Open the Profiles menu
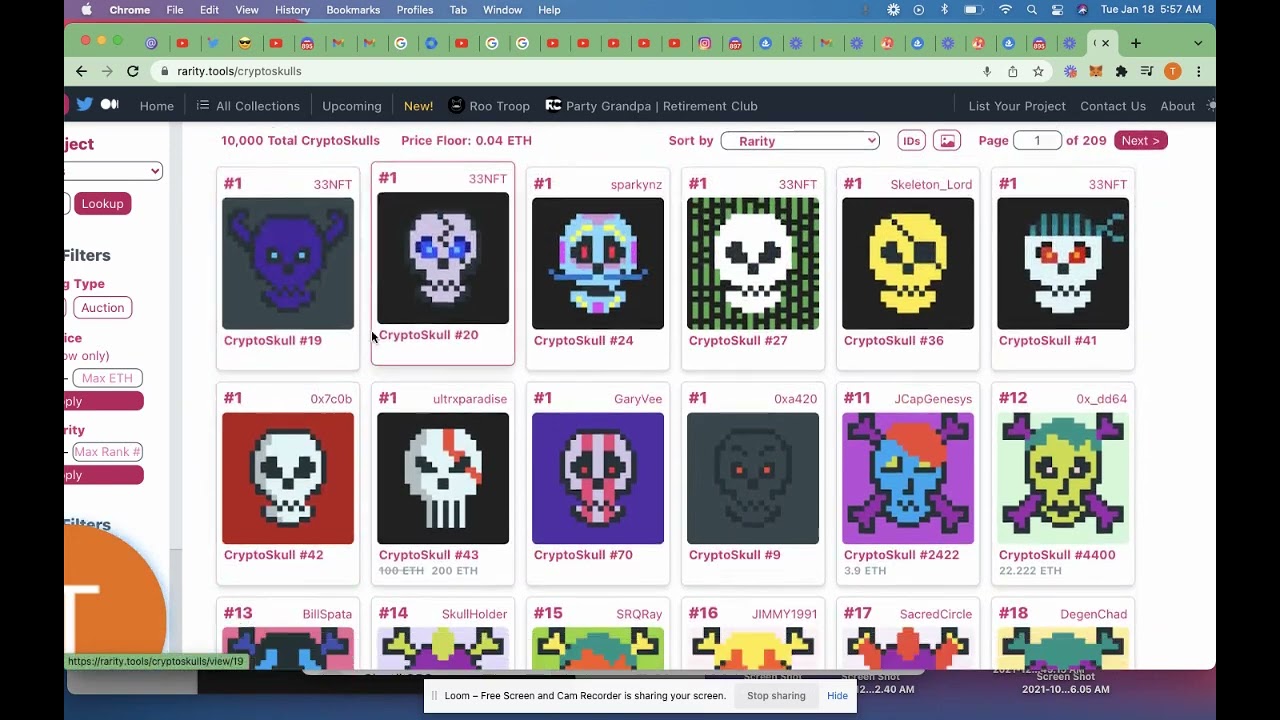Viewport: 1280px width, 720px height. click(415, 10)
